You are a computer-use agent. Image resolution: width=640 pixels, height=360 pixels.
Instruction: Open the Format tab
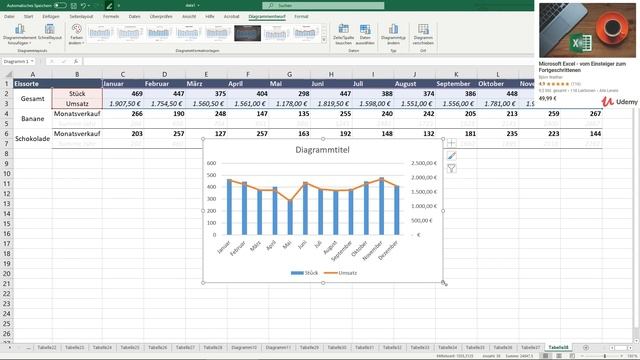[x=301, y=16]
